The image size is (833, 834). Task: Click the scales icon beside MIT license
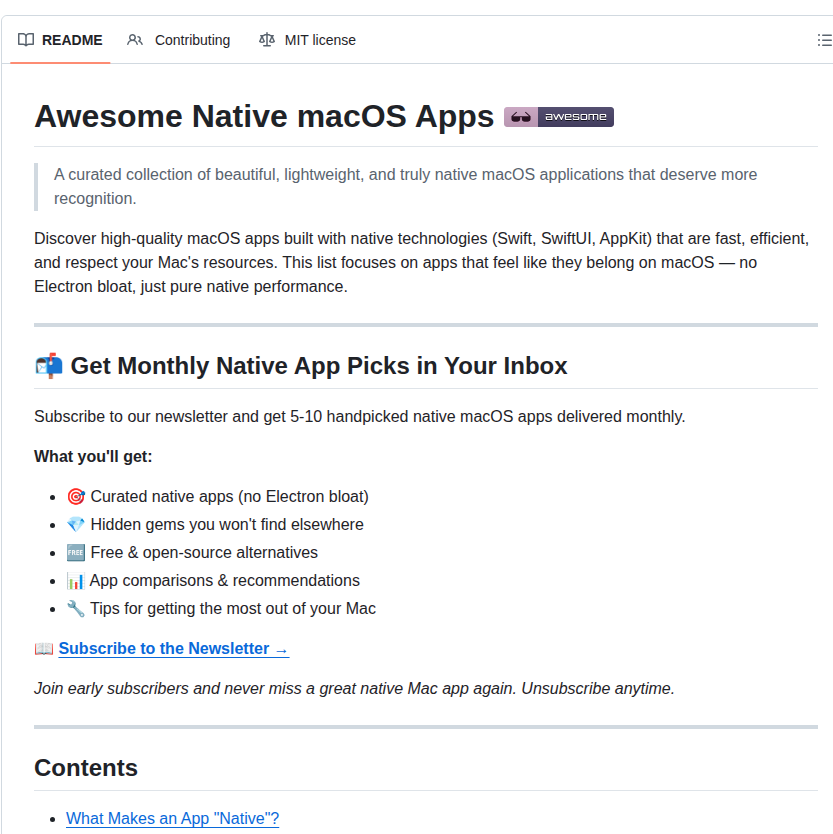pos(267,40)
